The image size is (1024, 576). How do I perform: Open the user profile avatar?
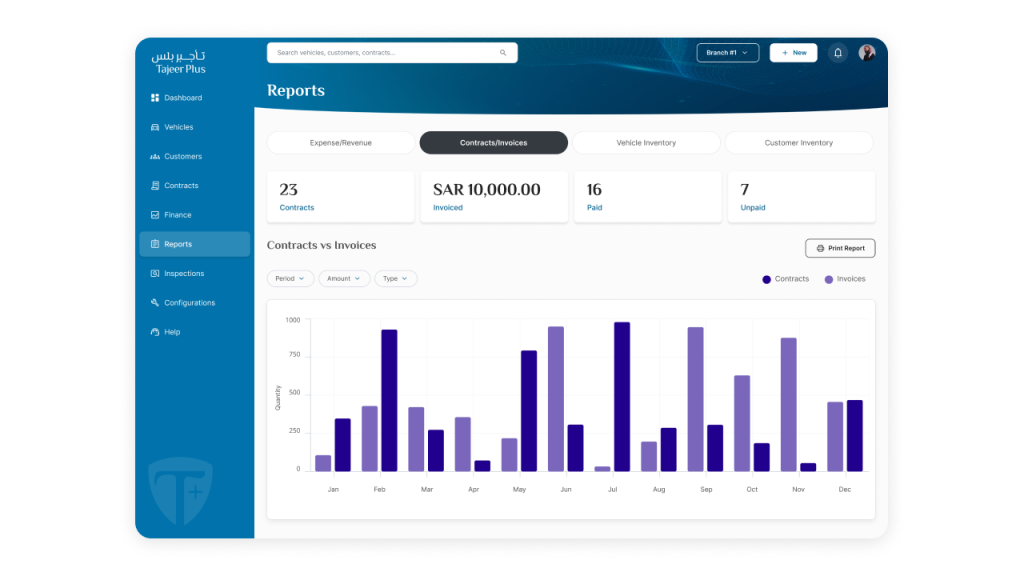(867, 53)
